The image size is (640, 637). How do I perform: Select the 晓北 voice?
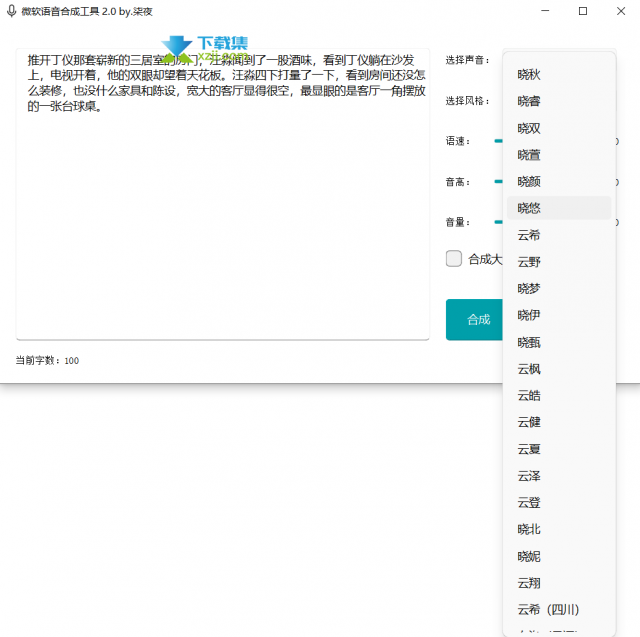point(559,530)
